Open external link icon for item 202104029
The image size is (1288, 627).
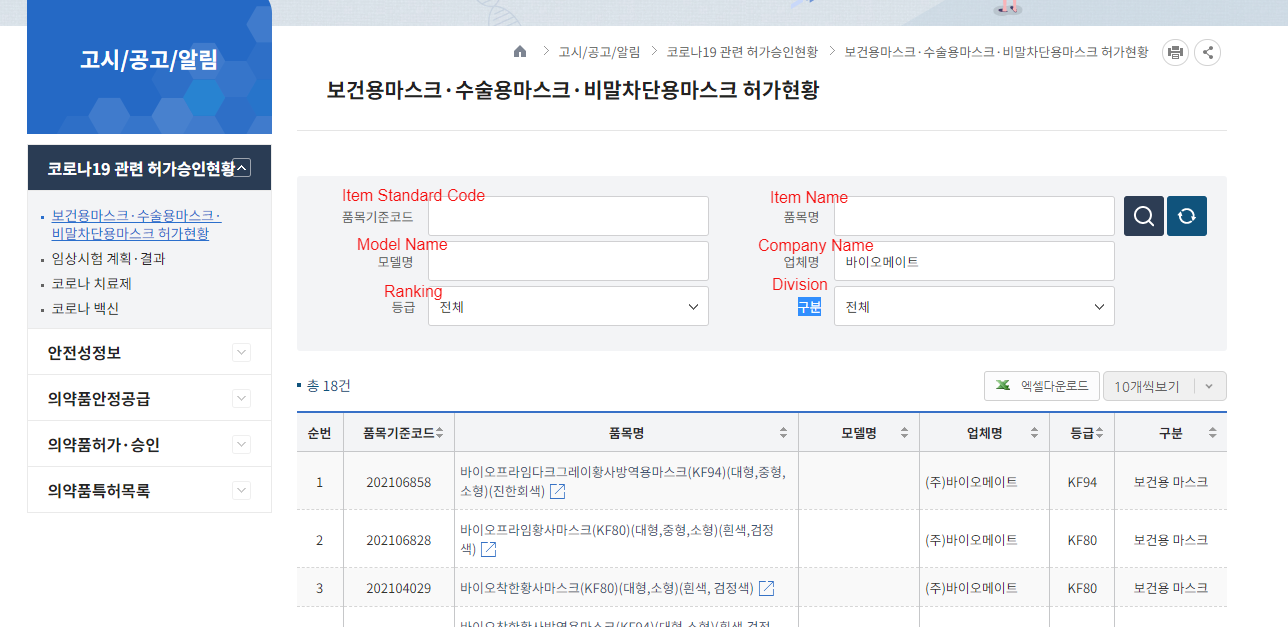pos(767,588)
